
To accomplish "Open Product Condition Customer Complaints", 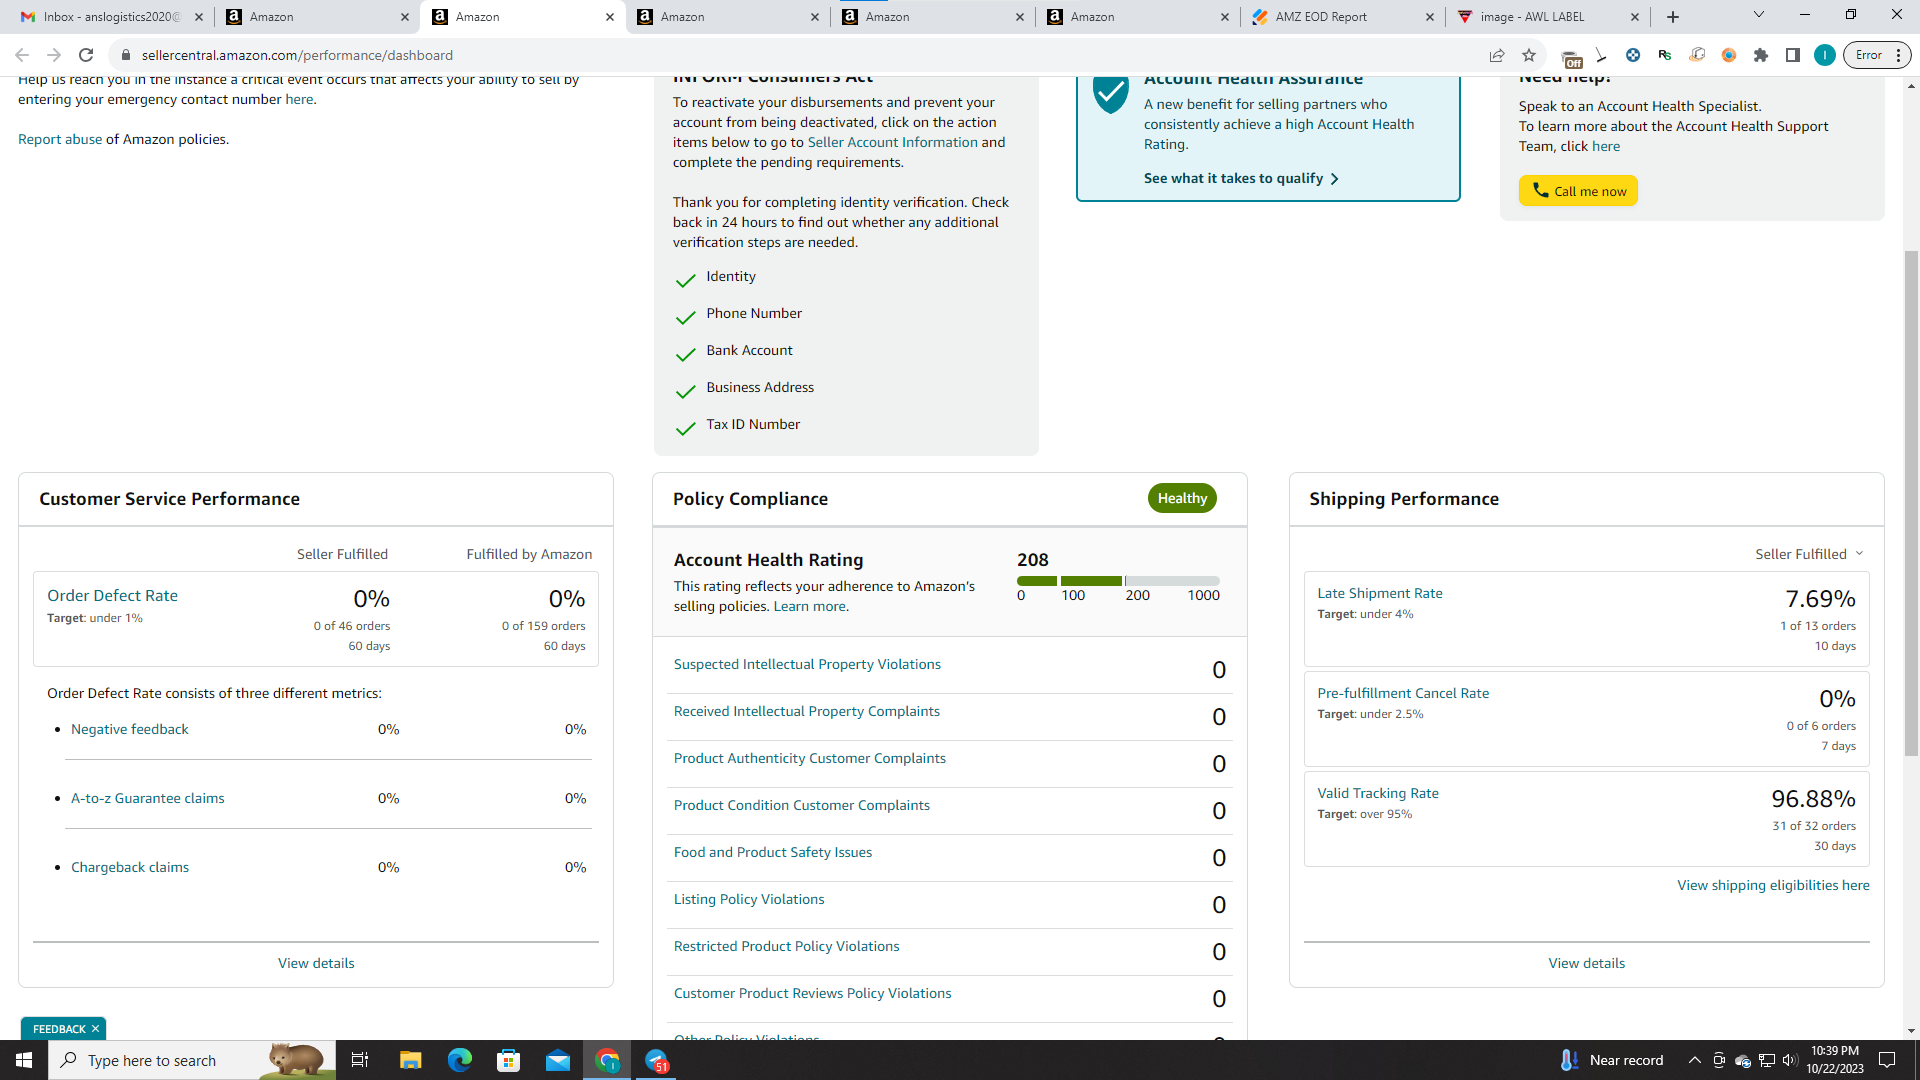I will (802, 805).
